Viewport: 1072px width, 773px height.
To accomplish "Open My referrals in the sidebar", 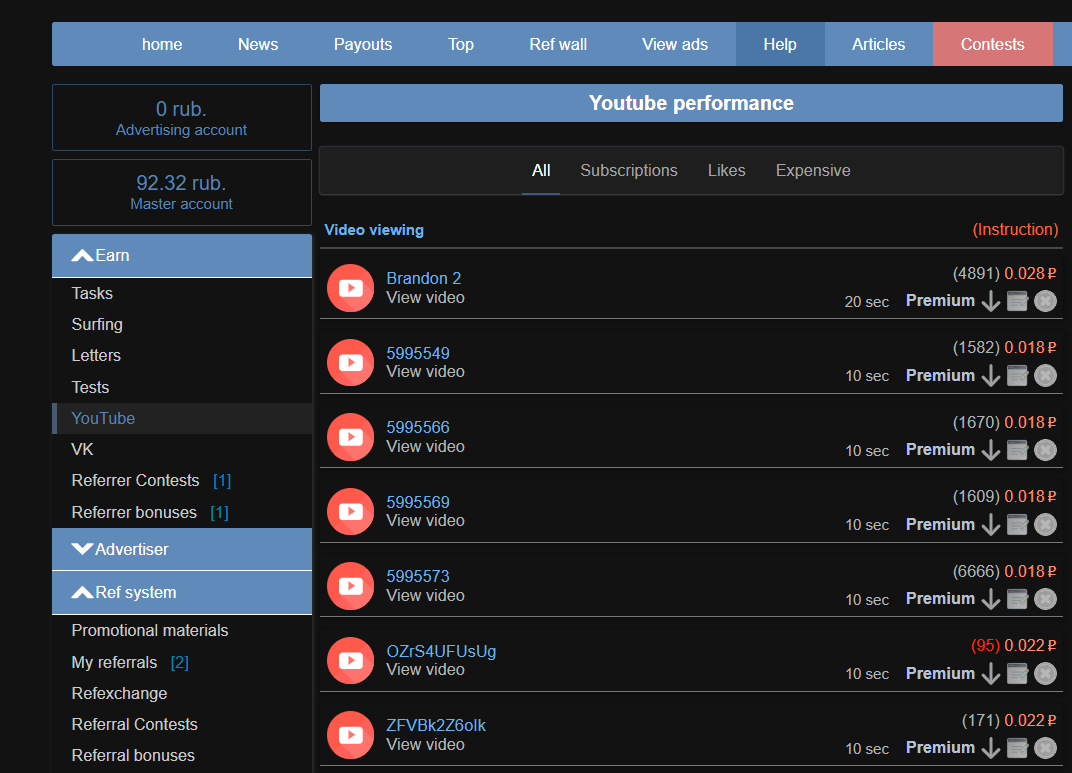I will click(x=114, y=662).
